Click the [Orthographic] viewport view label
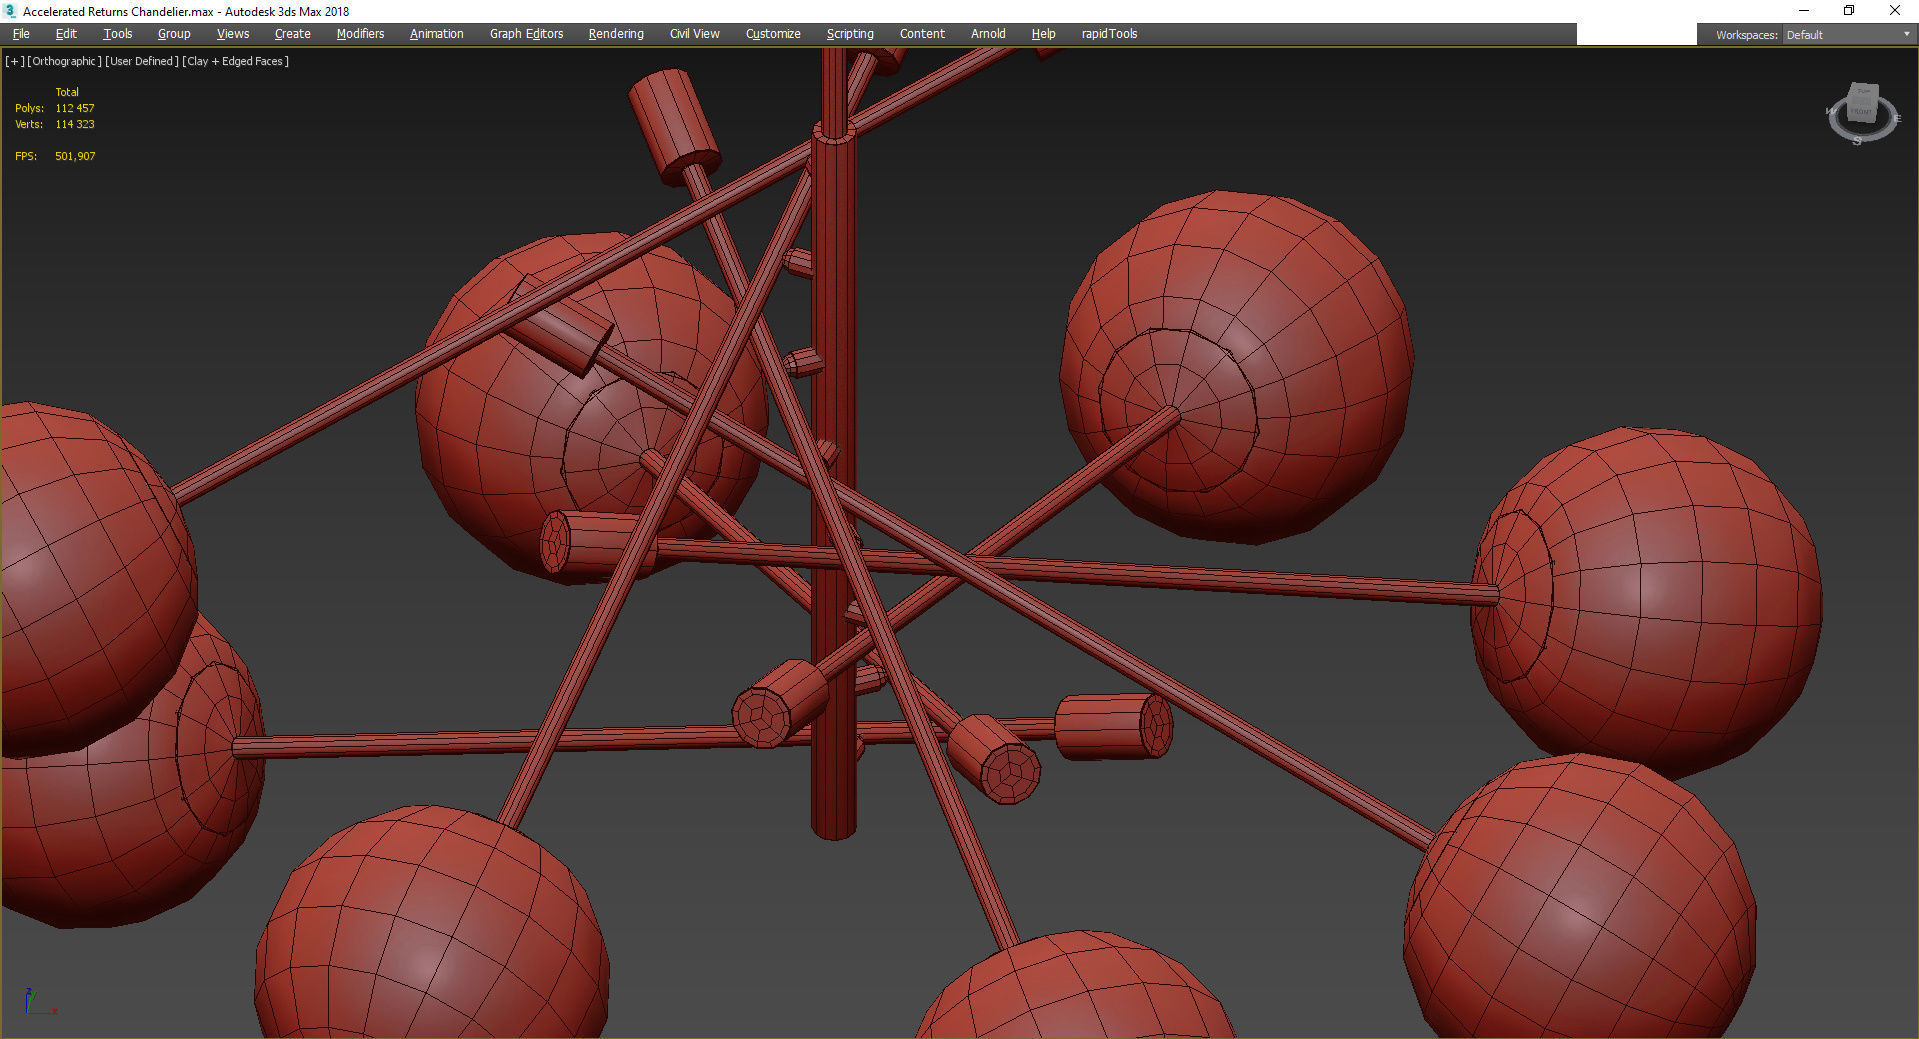This screenshot has width=1919, height=1039. [x=64, y=61]
